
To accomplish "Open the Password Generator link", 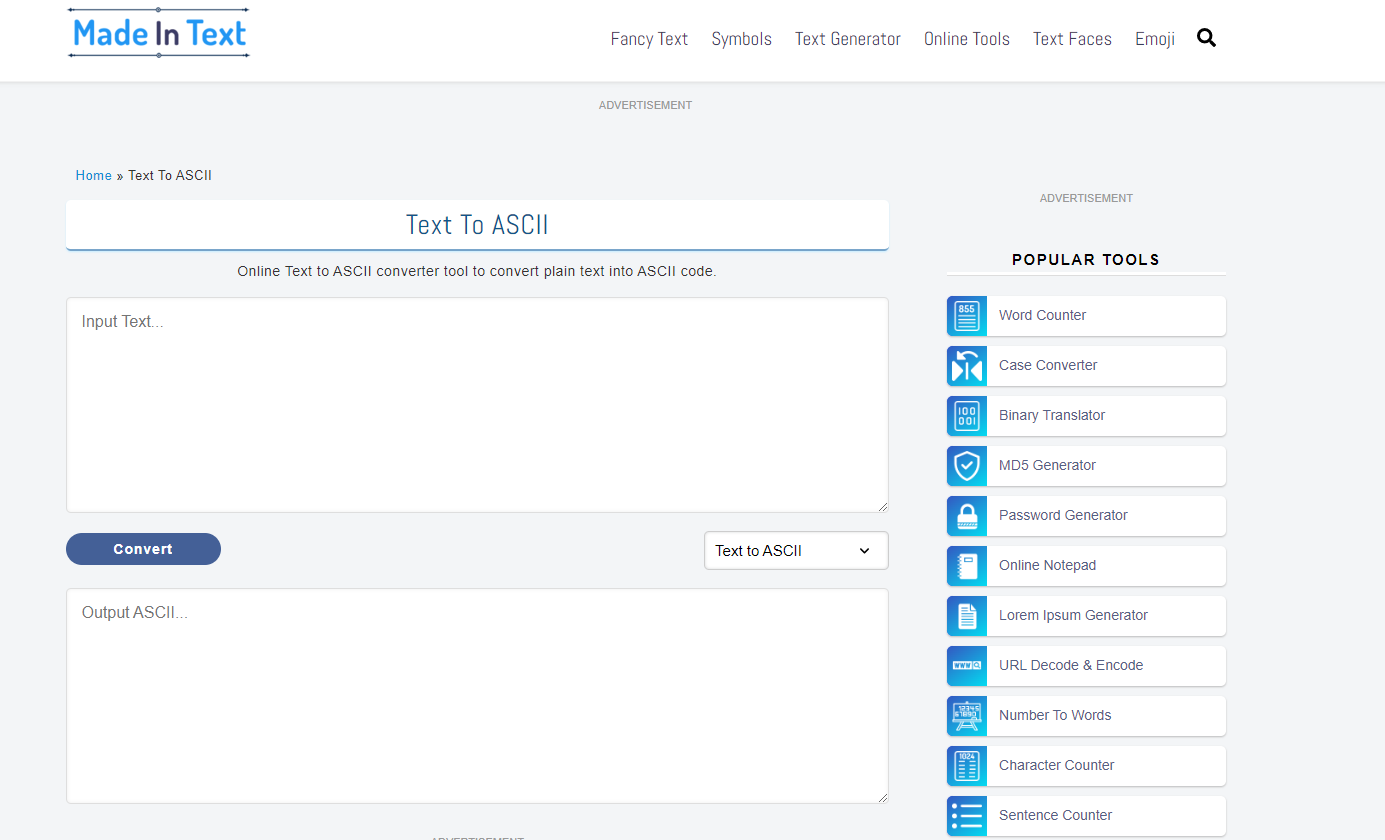I will pyautogui.click(x=1063, y=515).
